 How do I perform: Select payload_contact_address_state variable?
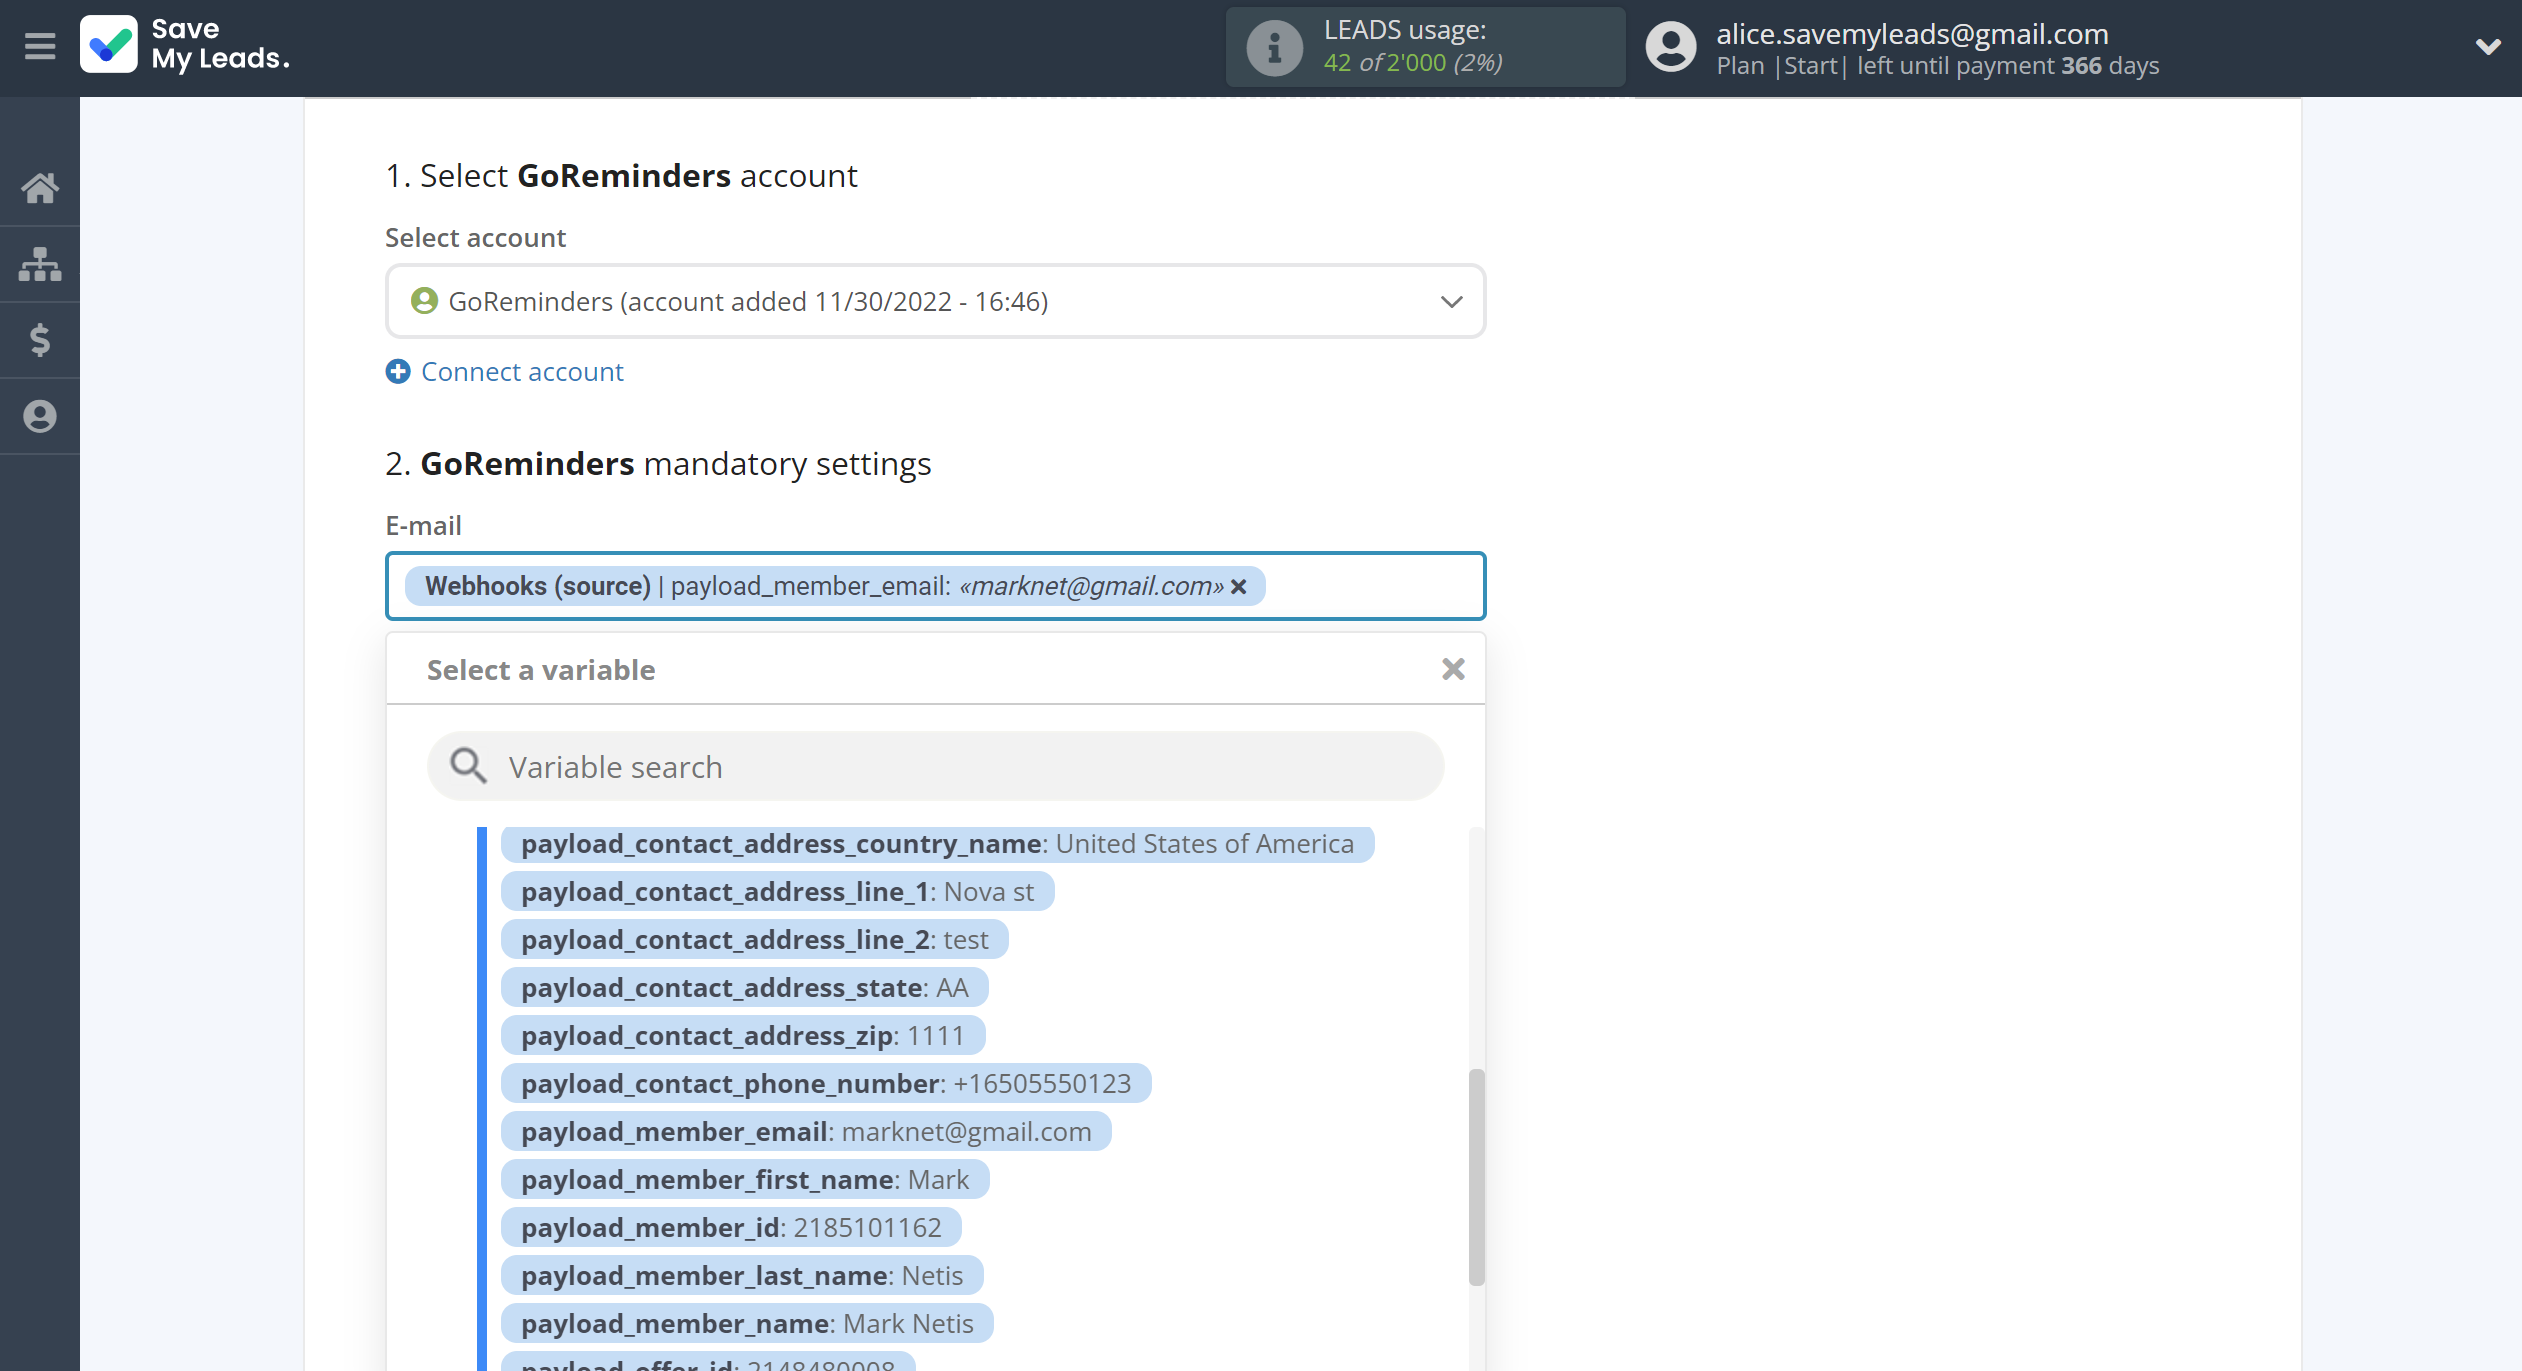coord(744,988)
